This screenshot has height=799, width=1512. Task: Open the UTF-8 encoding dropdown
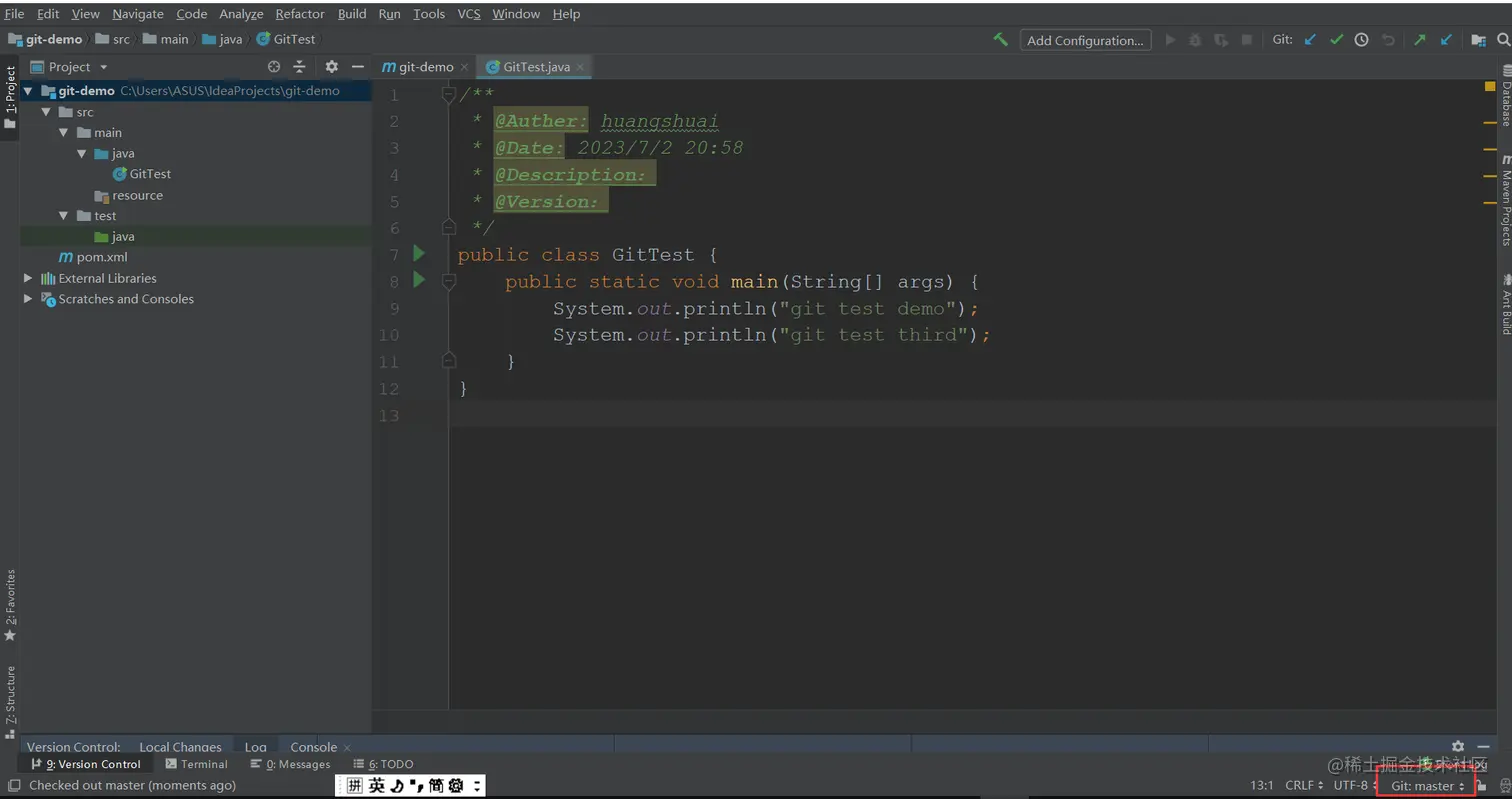coord(1356,786)
